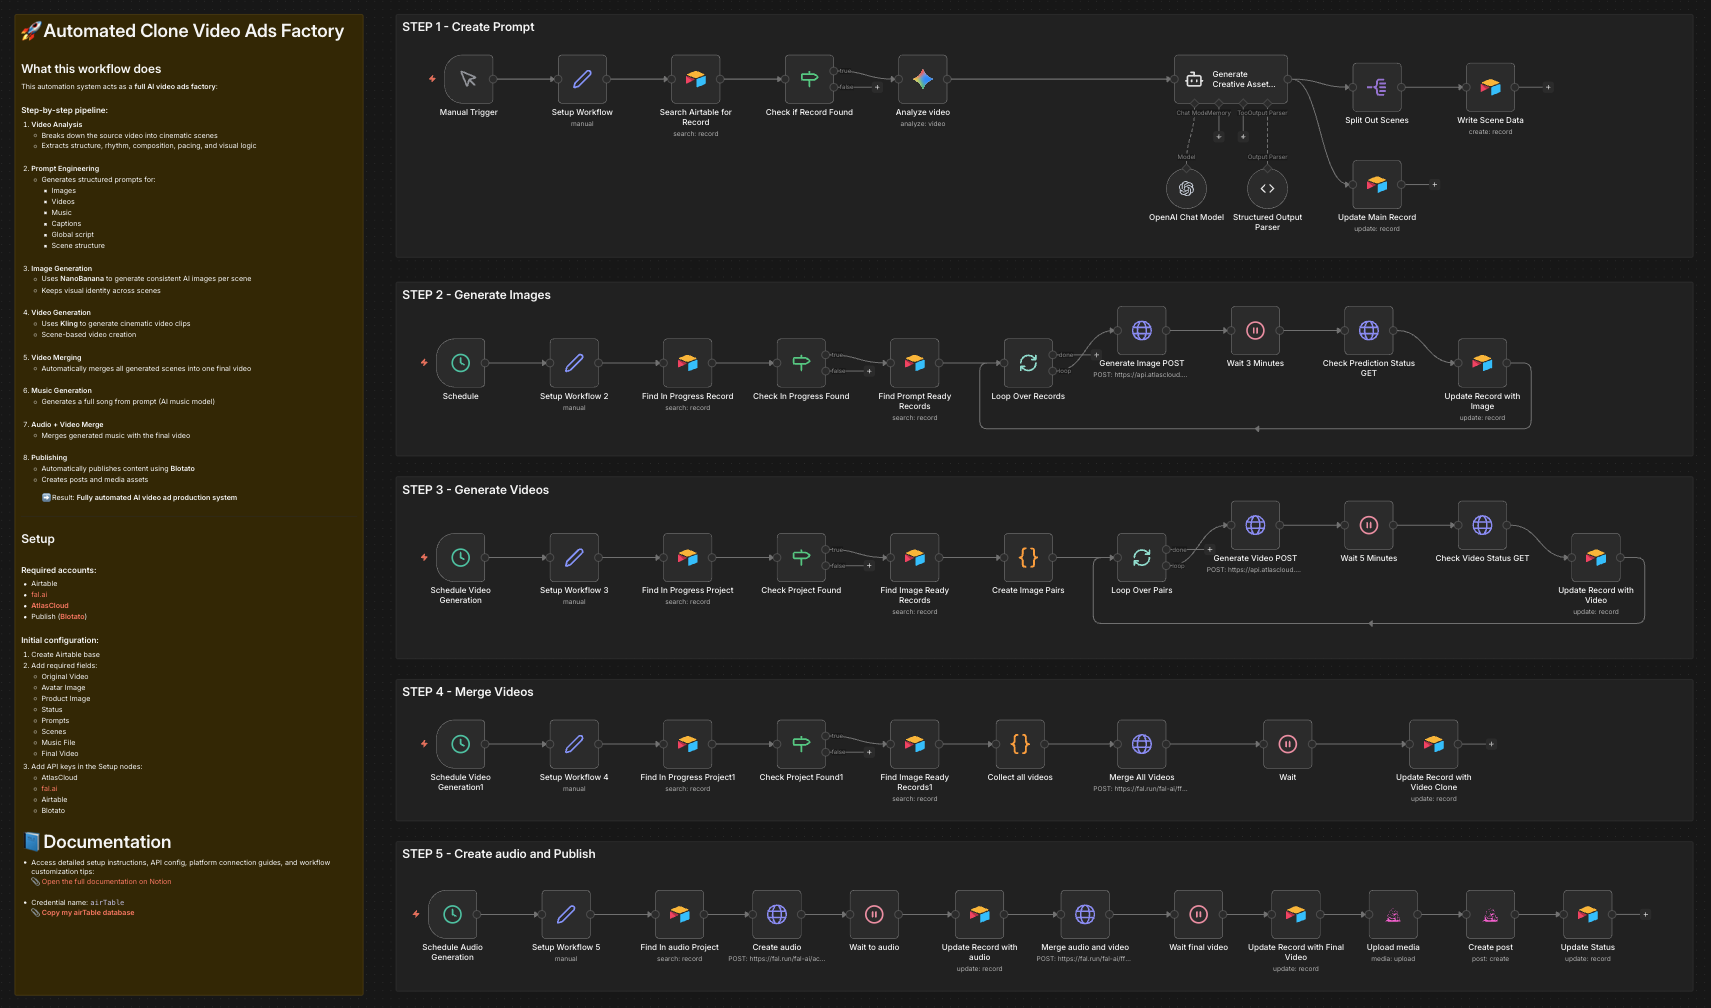Click the Generate Video POST node in Step 3

coord(1254,527)
